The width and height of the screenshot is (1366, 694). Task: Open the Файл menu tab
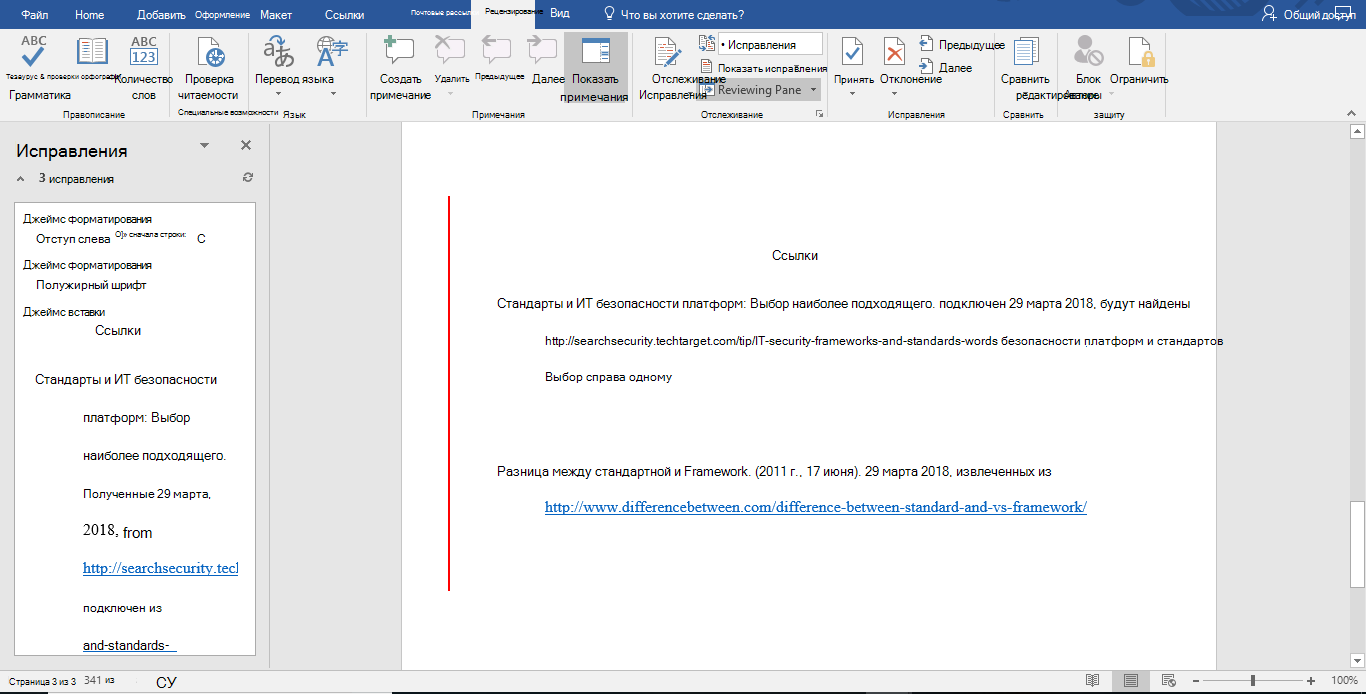coord(35,15)
